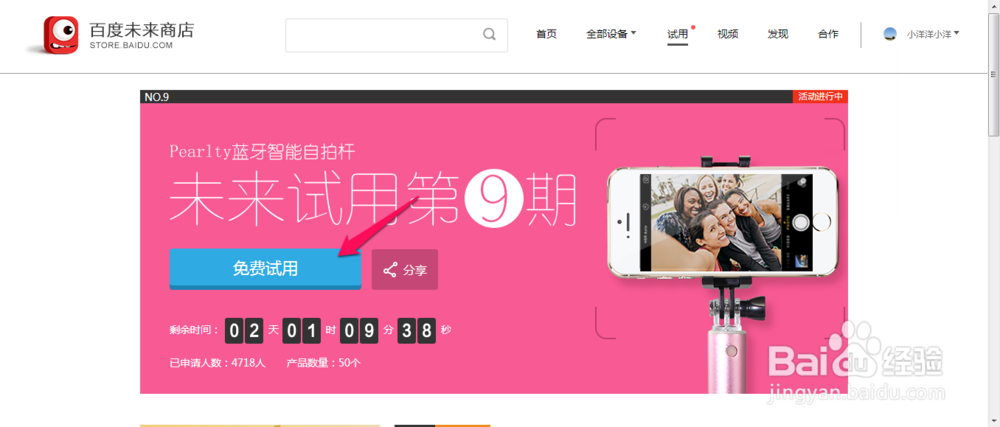
Task: Click the 百度未来商店 store title
Action: (141, 29)
